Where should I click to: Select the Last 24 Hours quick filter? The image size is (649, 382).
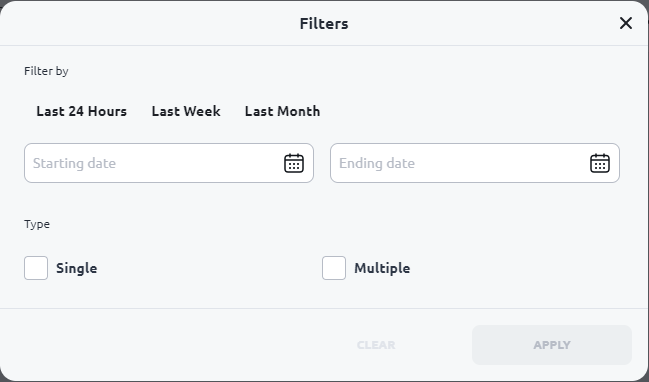(x=82, y=111)
